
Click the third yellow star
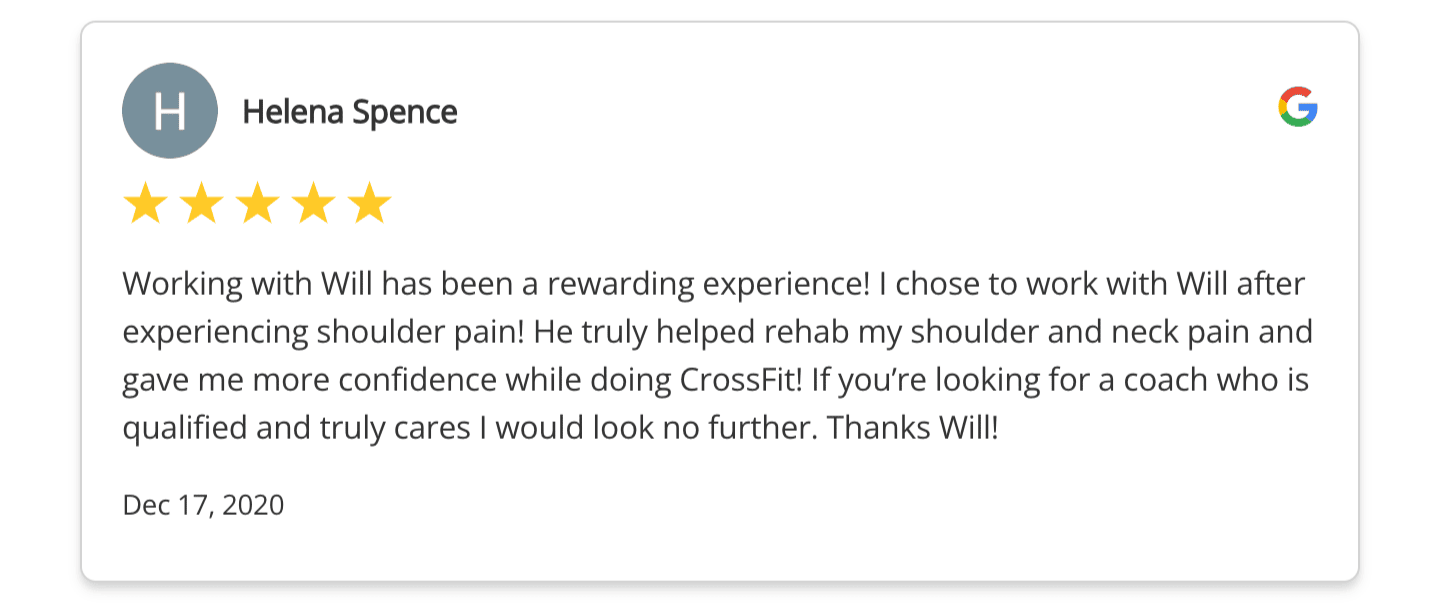(x=257, y=204)
